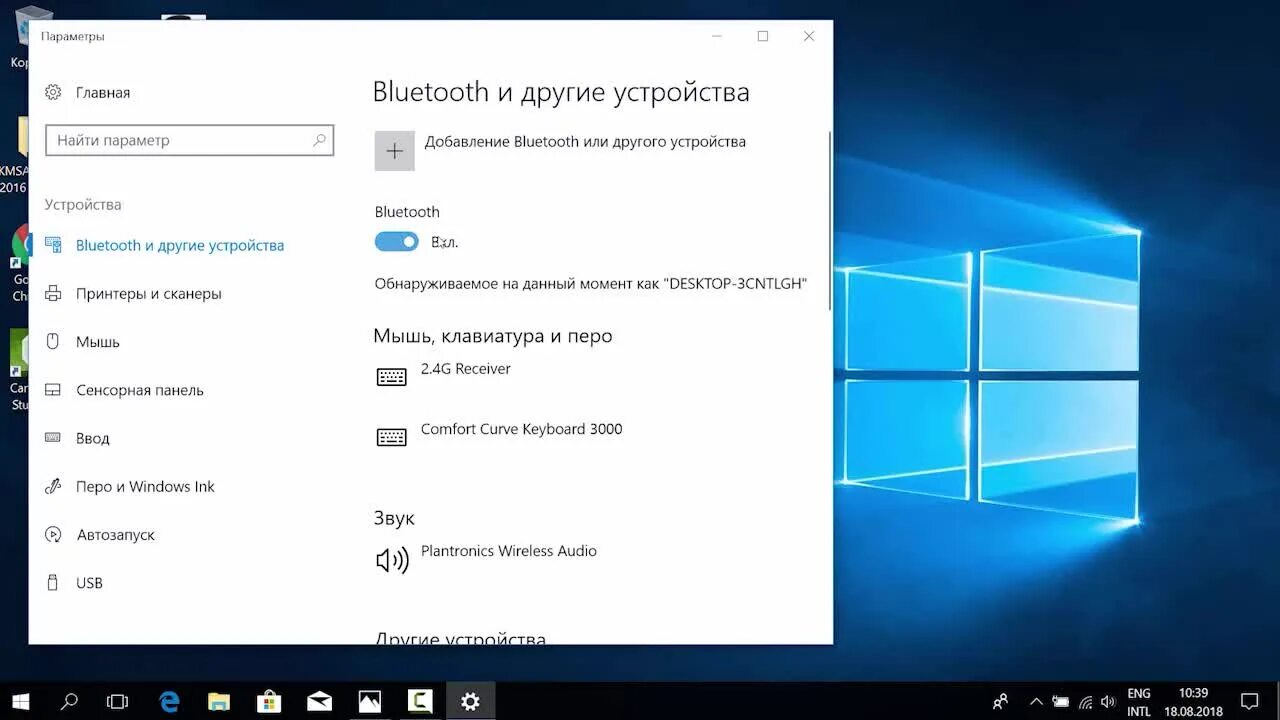The height and width of the screenshot is (720, 1280).
Task: Click the pen icon beside Windows Ink
Action: click(54, 486)
